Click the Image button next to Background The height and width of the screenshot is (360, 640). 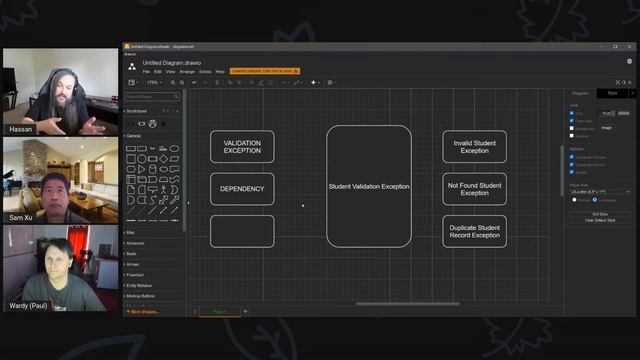click(x=606, y=128)
